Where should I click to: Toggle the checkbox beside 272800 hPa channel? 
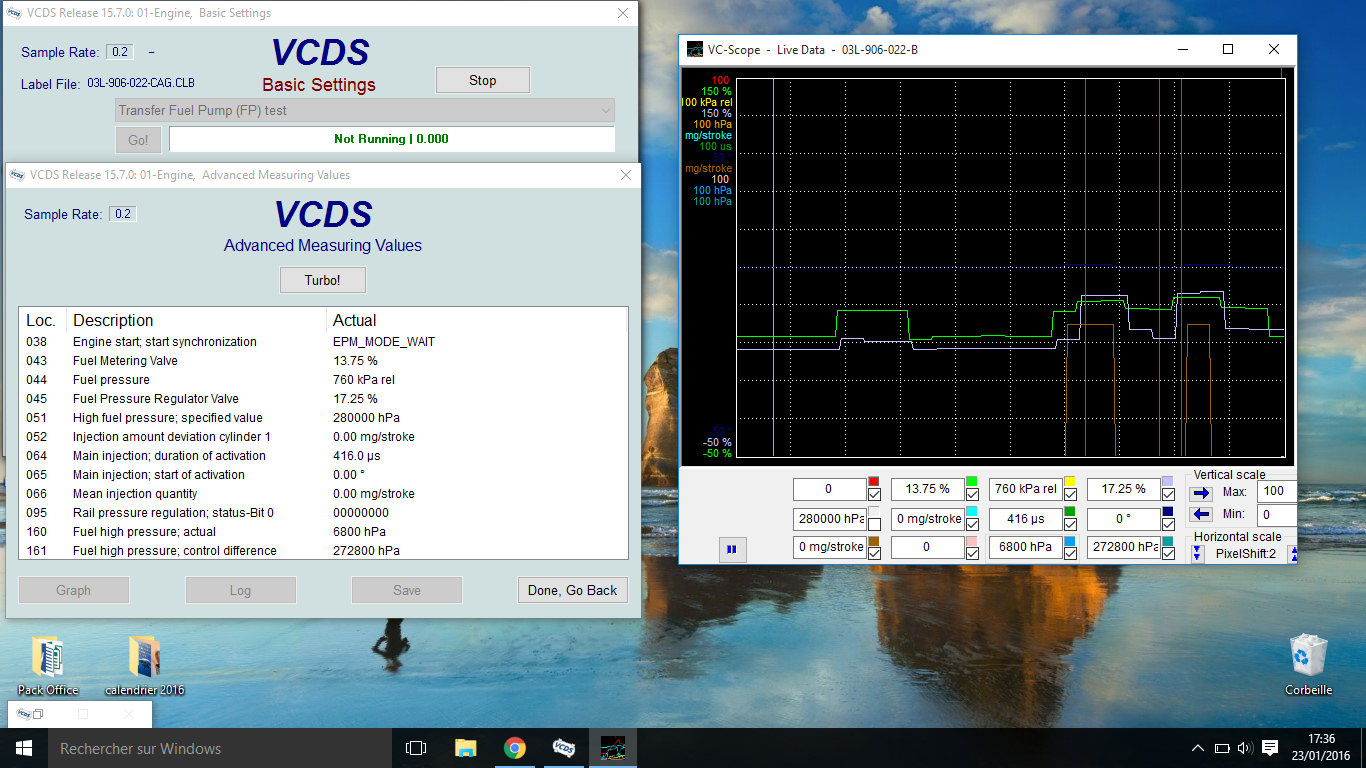tap(1168, 553)
